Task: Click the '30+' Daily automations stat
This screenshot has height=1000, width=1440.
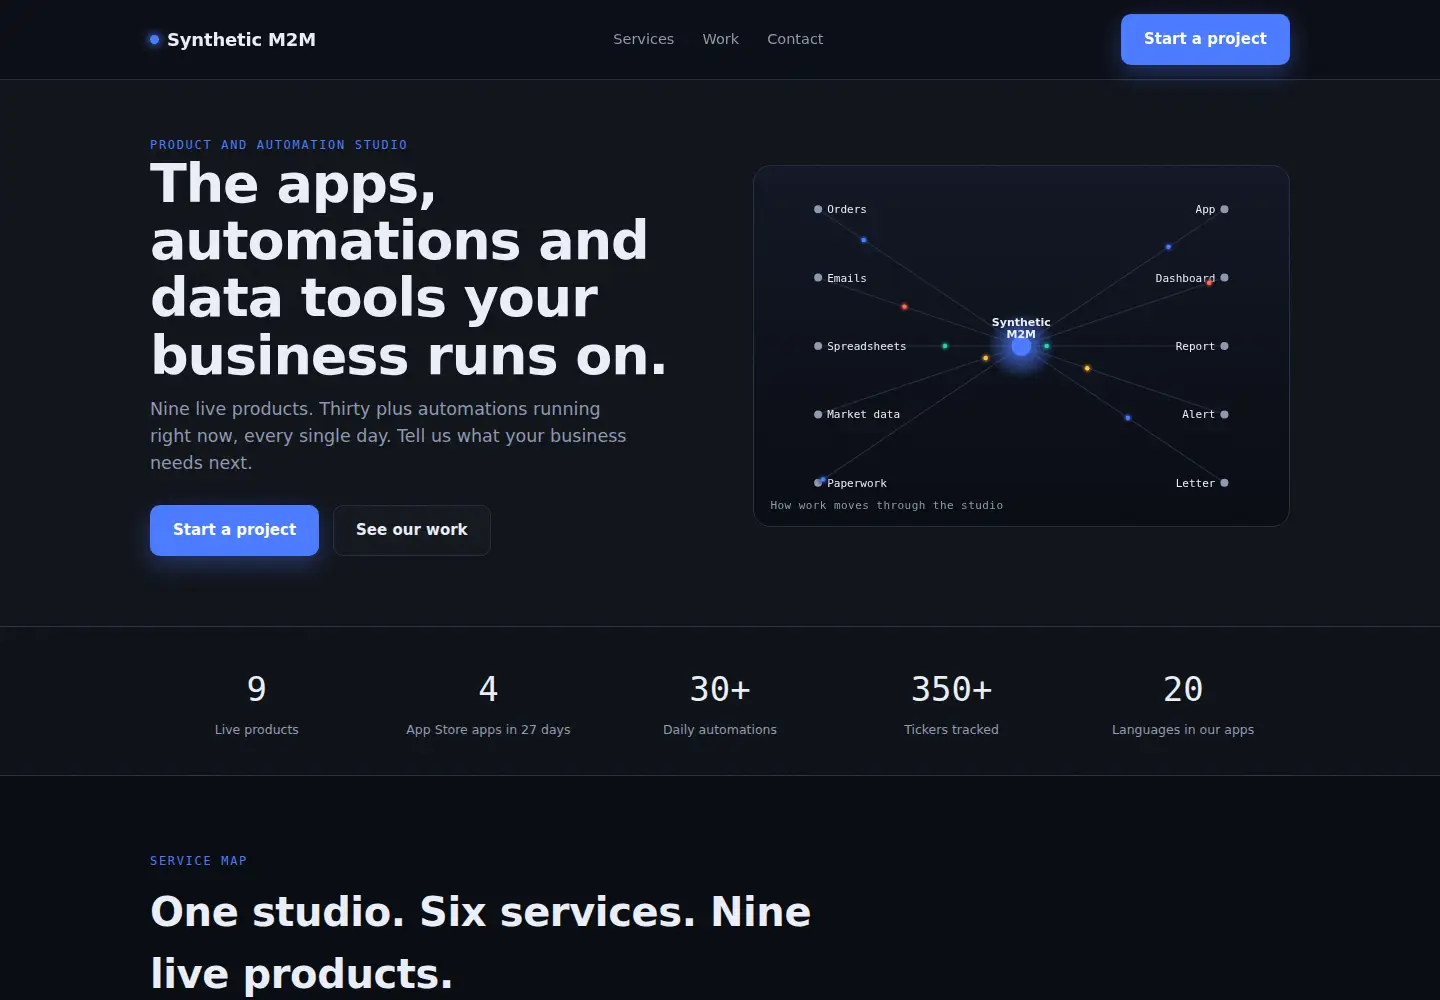Action: pos(720,689)
